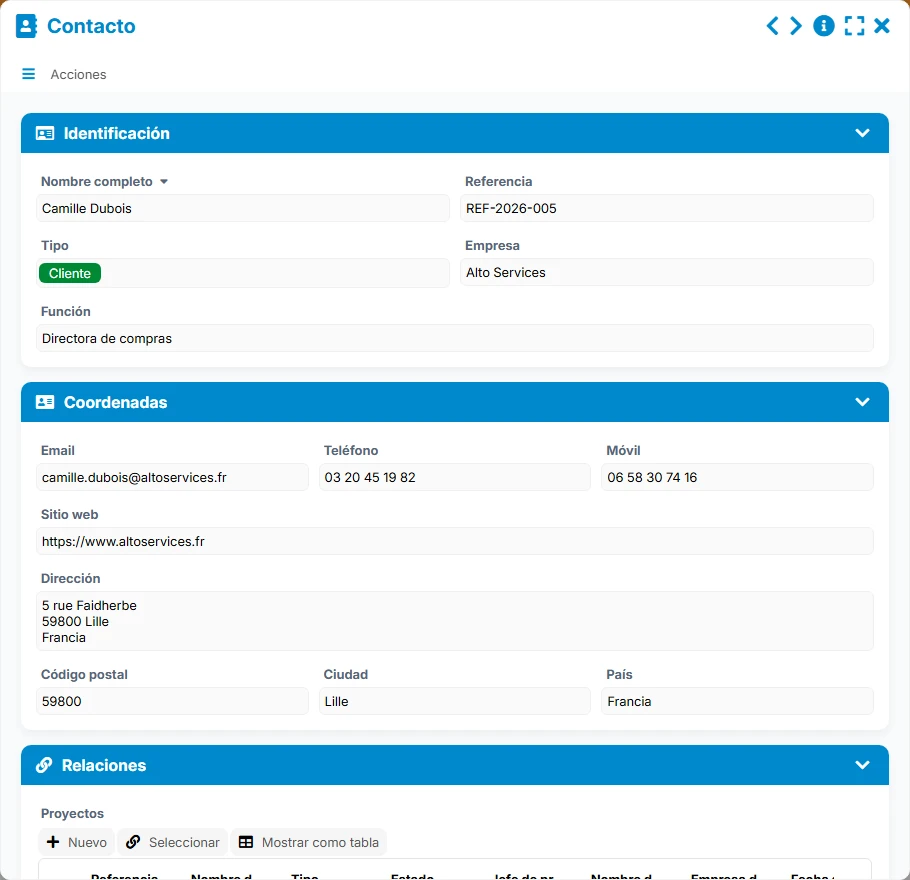Open the Acciones menu

[78, 74]
